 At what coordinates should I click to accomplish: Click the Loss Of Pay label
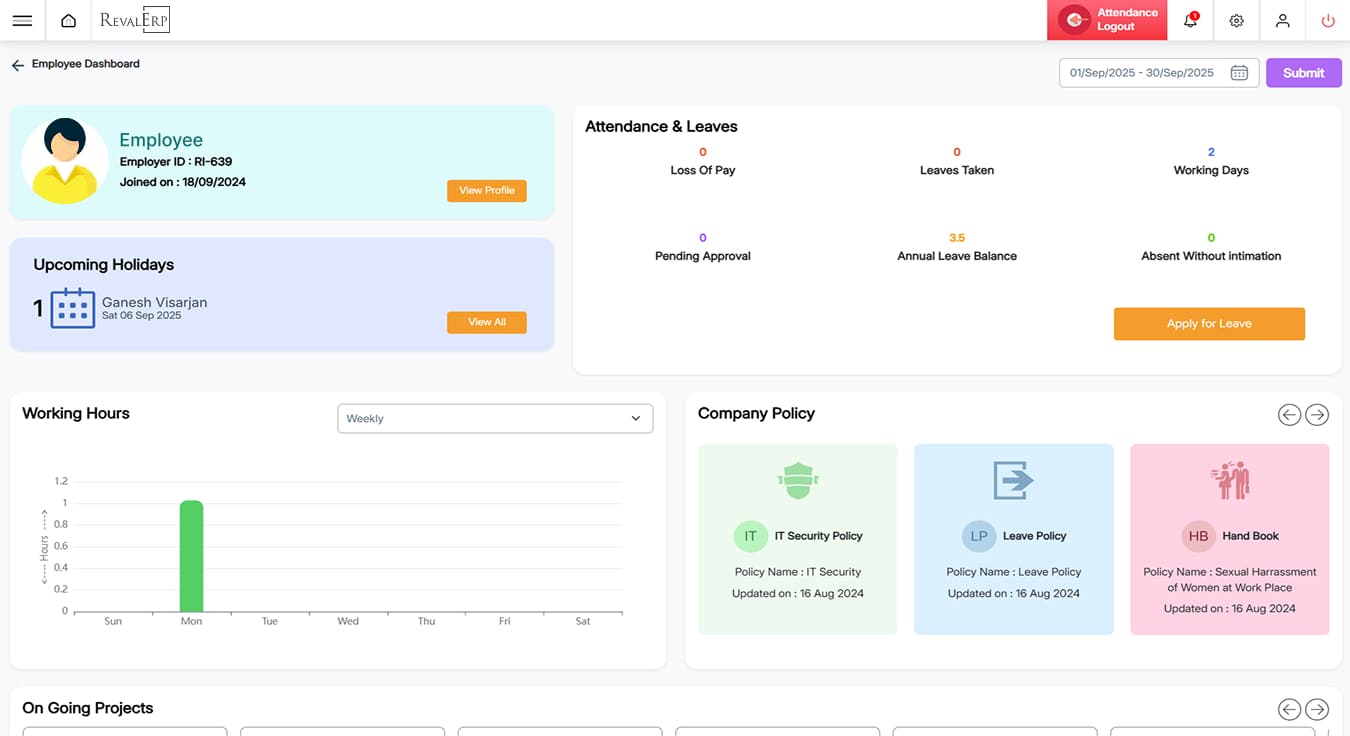[x=703, y=170]
